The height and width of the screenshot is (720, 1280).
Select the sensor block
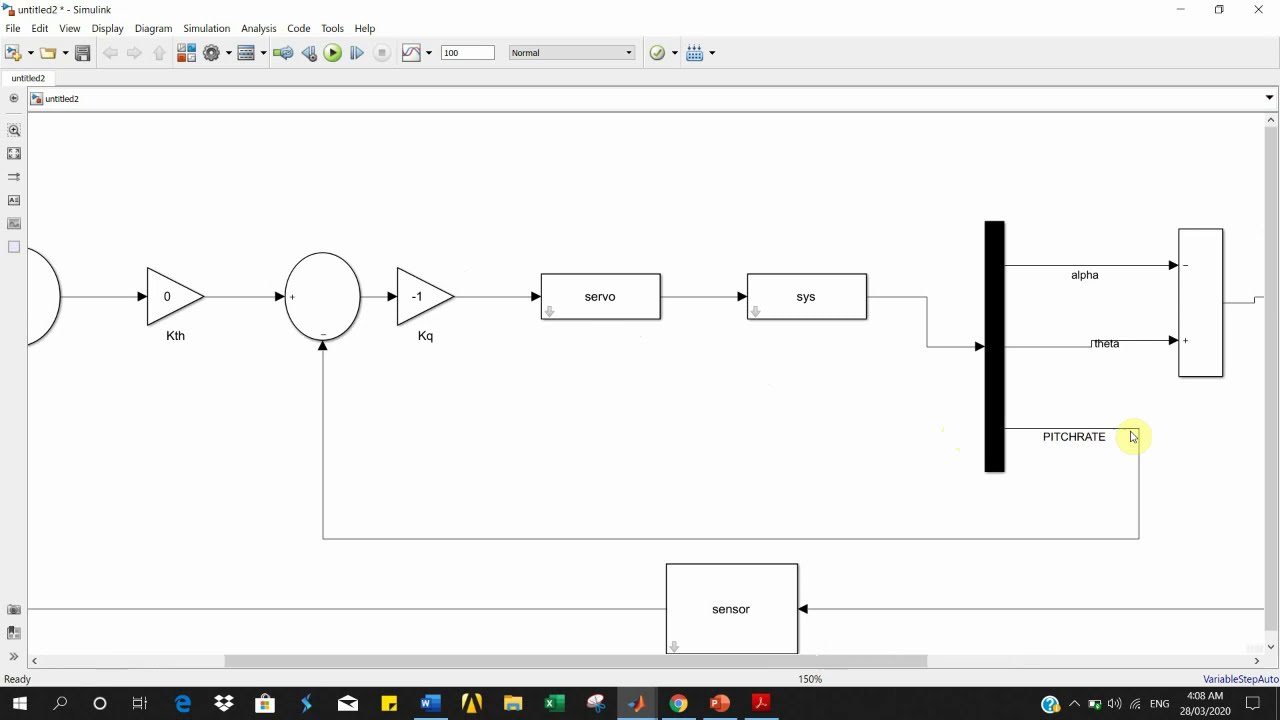pyautogui.click(x=732, y=609)
